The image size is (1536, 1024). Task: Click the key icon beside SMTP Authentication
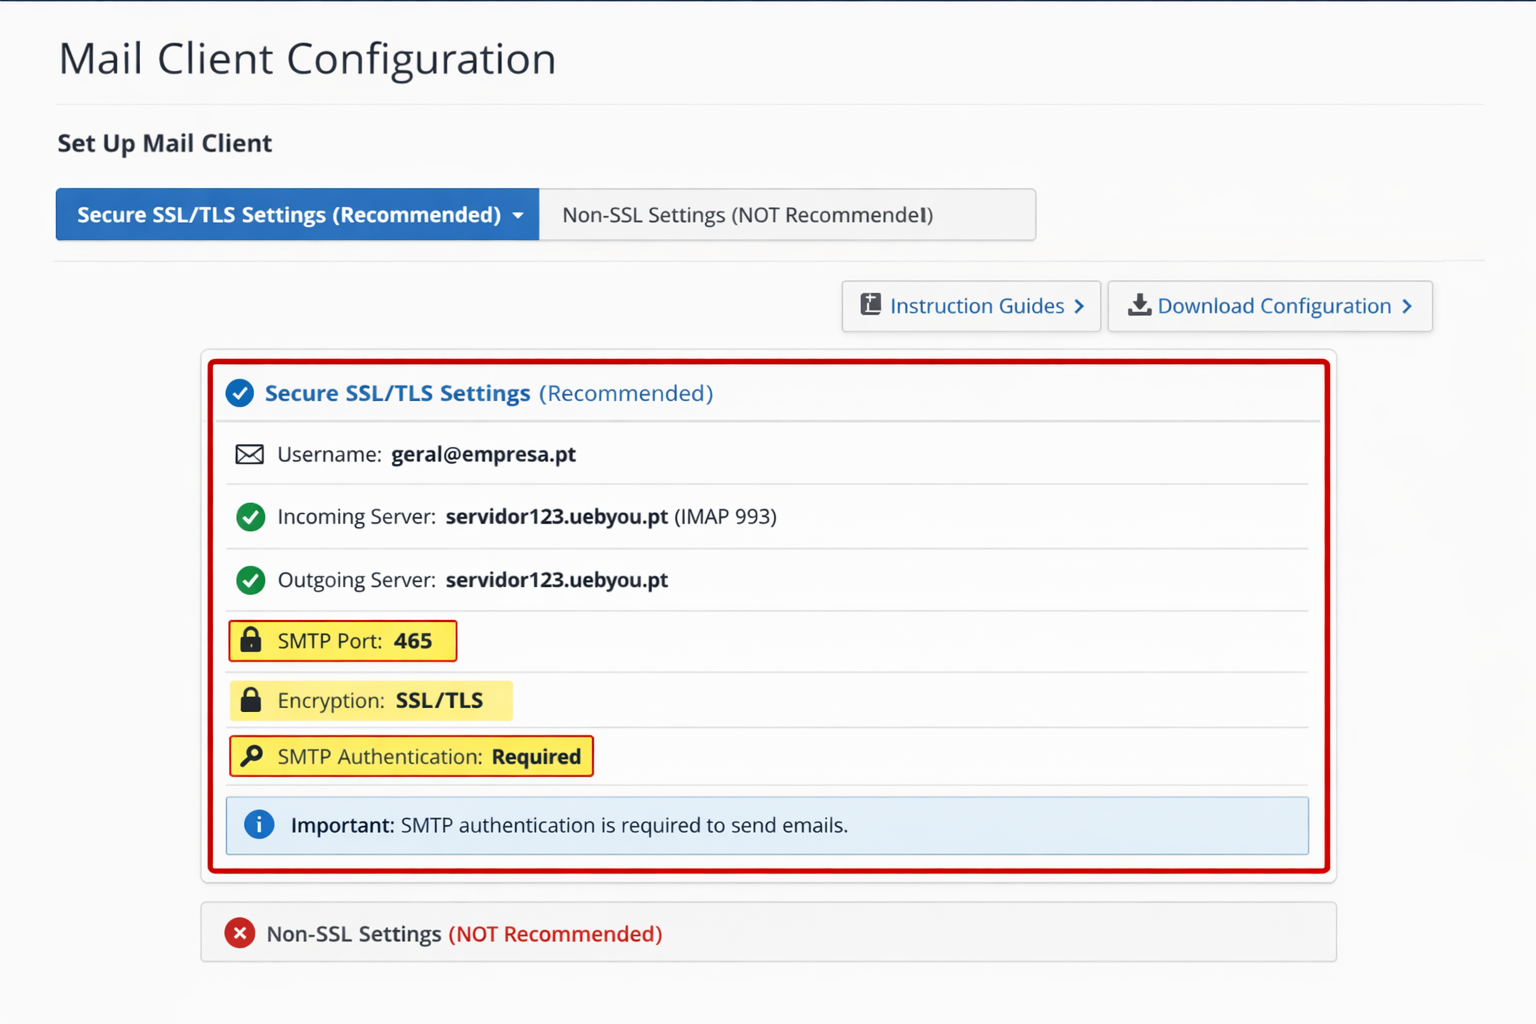click(252, 756)
